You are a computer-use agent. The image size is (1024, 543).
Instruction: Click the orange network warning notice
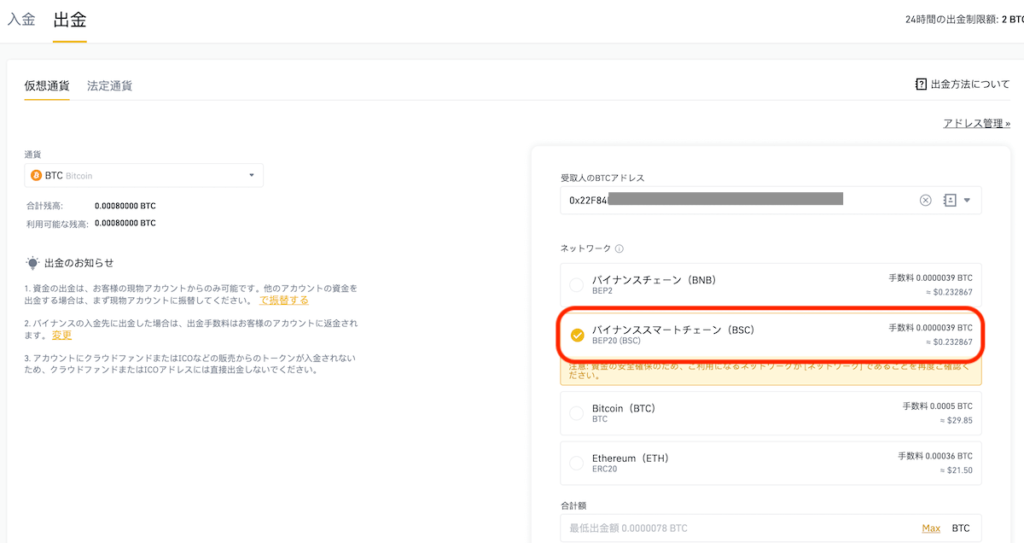771,372
